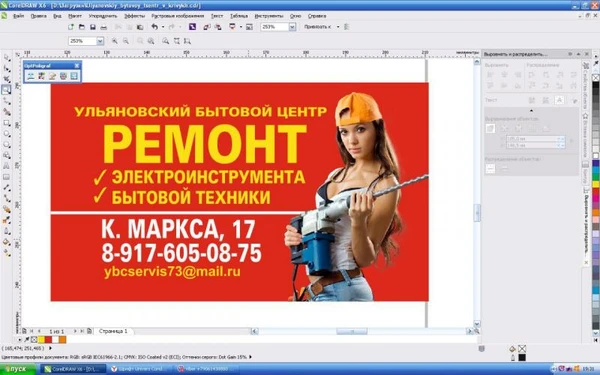The image size is (600, 375).
Task: Open the Шрифт Univers Cond taskbar window
Action: tap(140, 369)
